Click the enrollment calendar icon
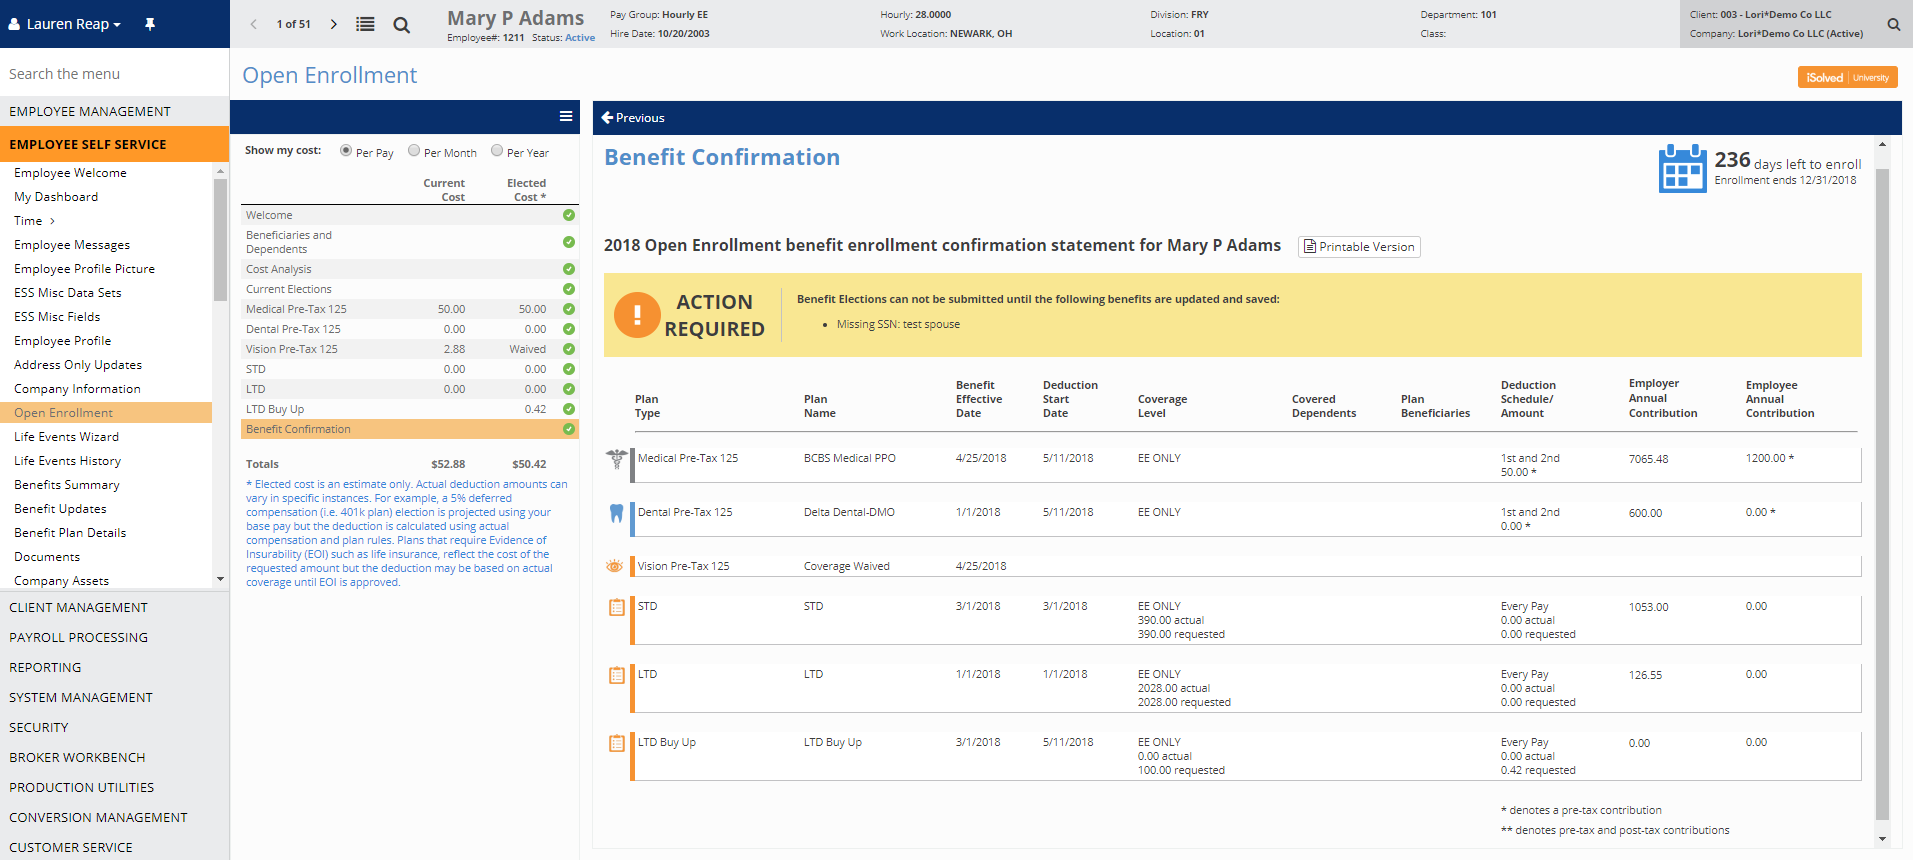This screenshot has width=1913, height=860. pyautogui.click(x=1682, y=168)
